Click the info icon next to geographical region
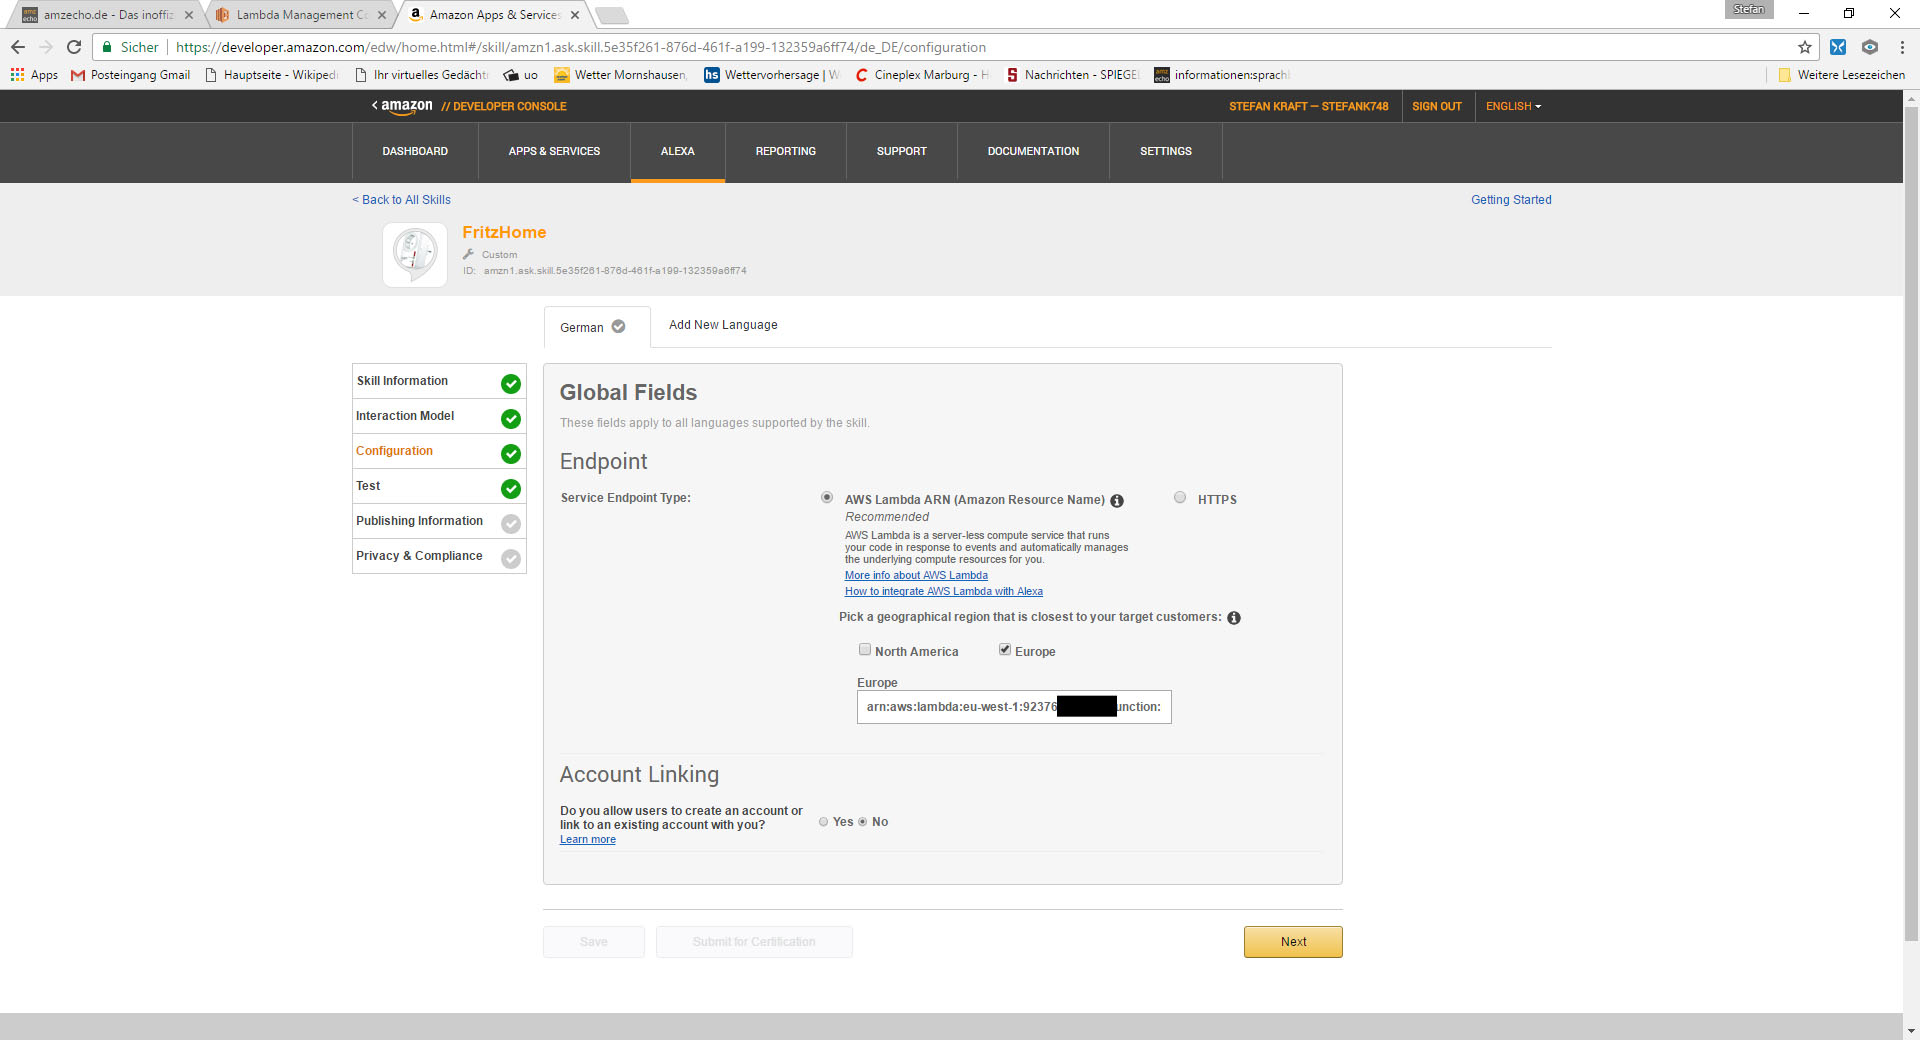1920x1040 pixels. (x=1234, y=618)
